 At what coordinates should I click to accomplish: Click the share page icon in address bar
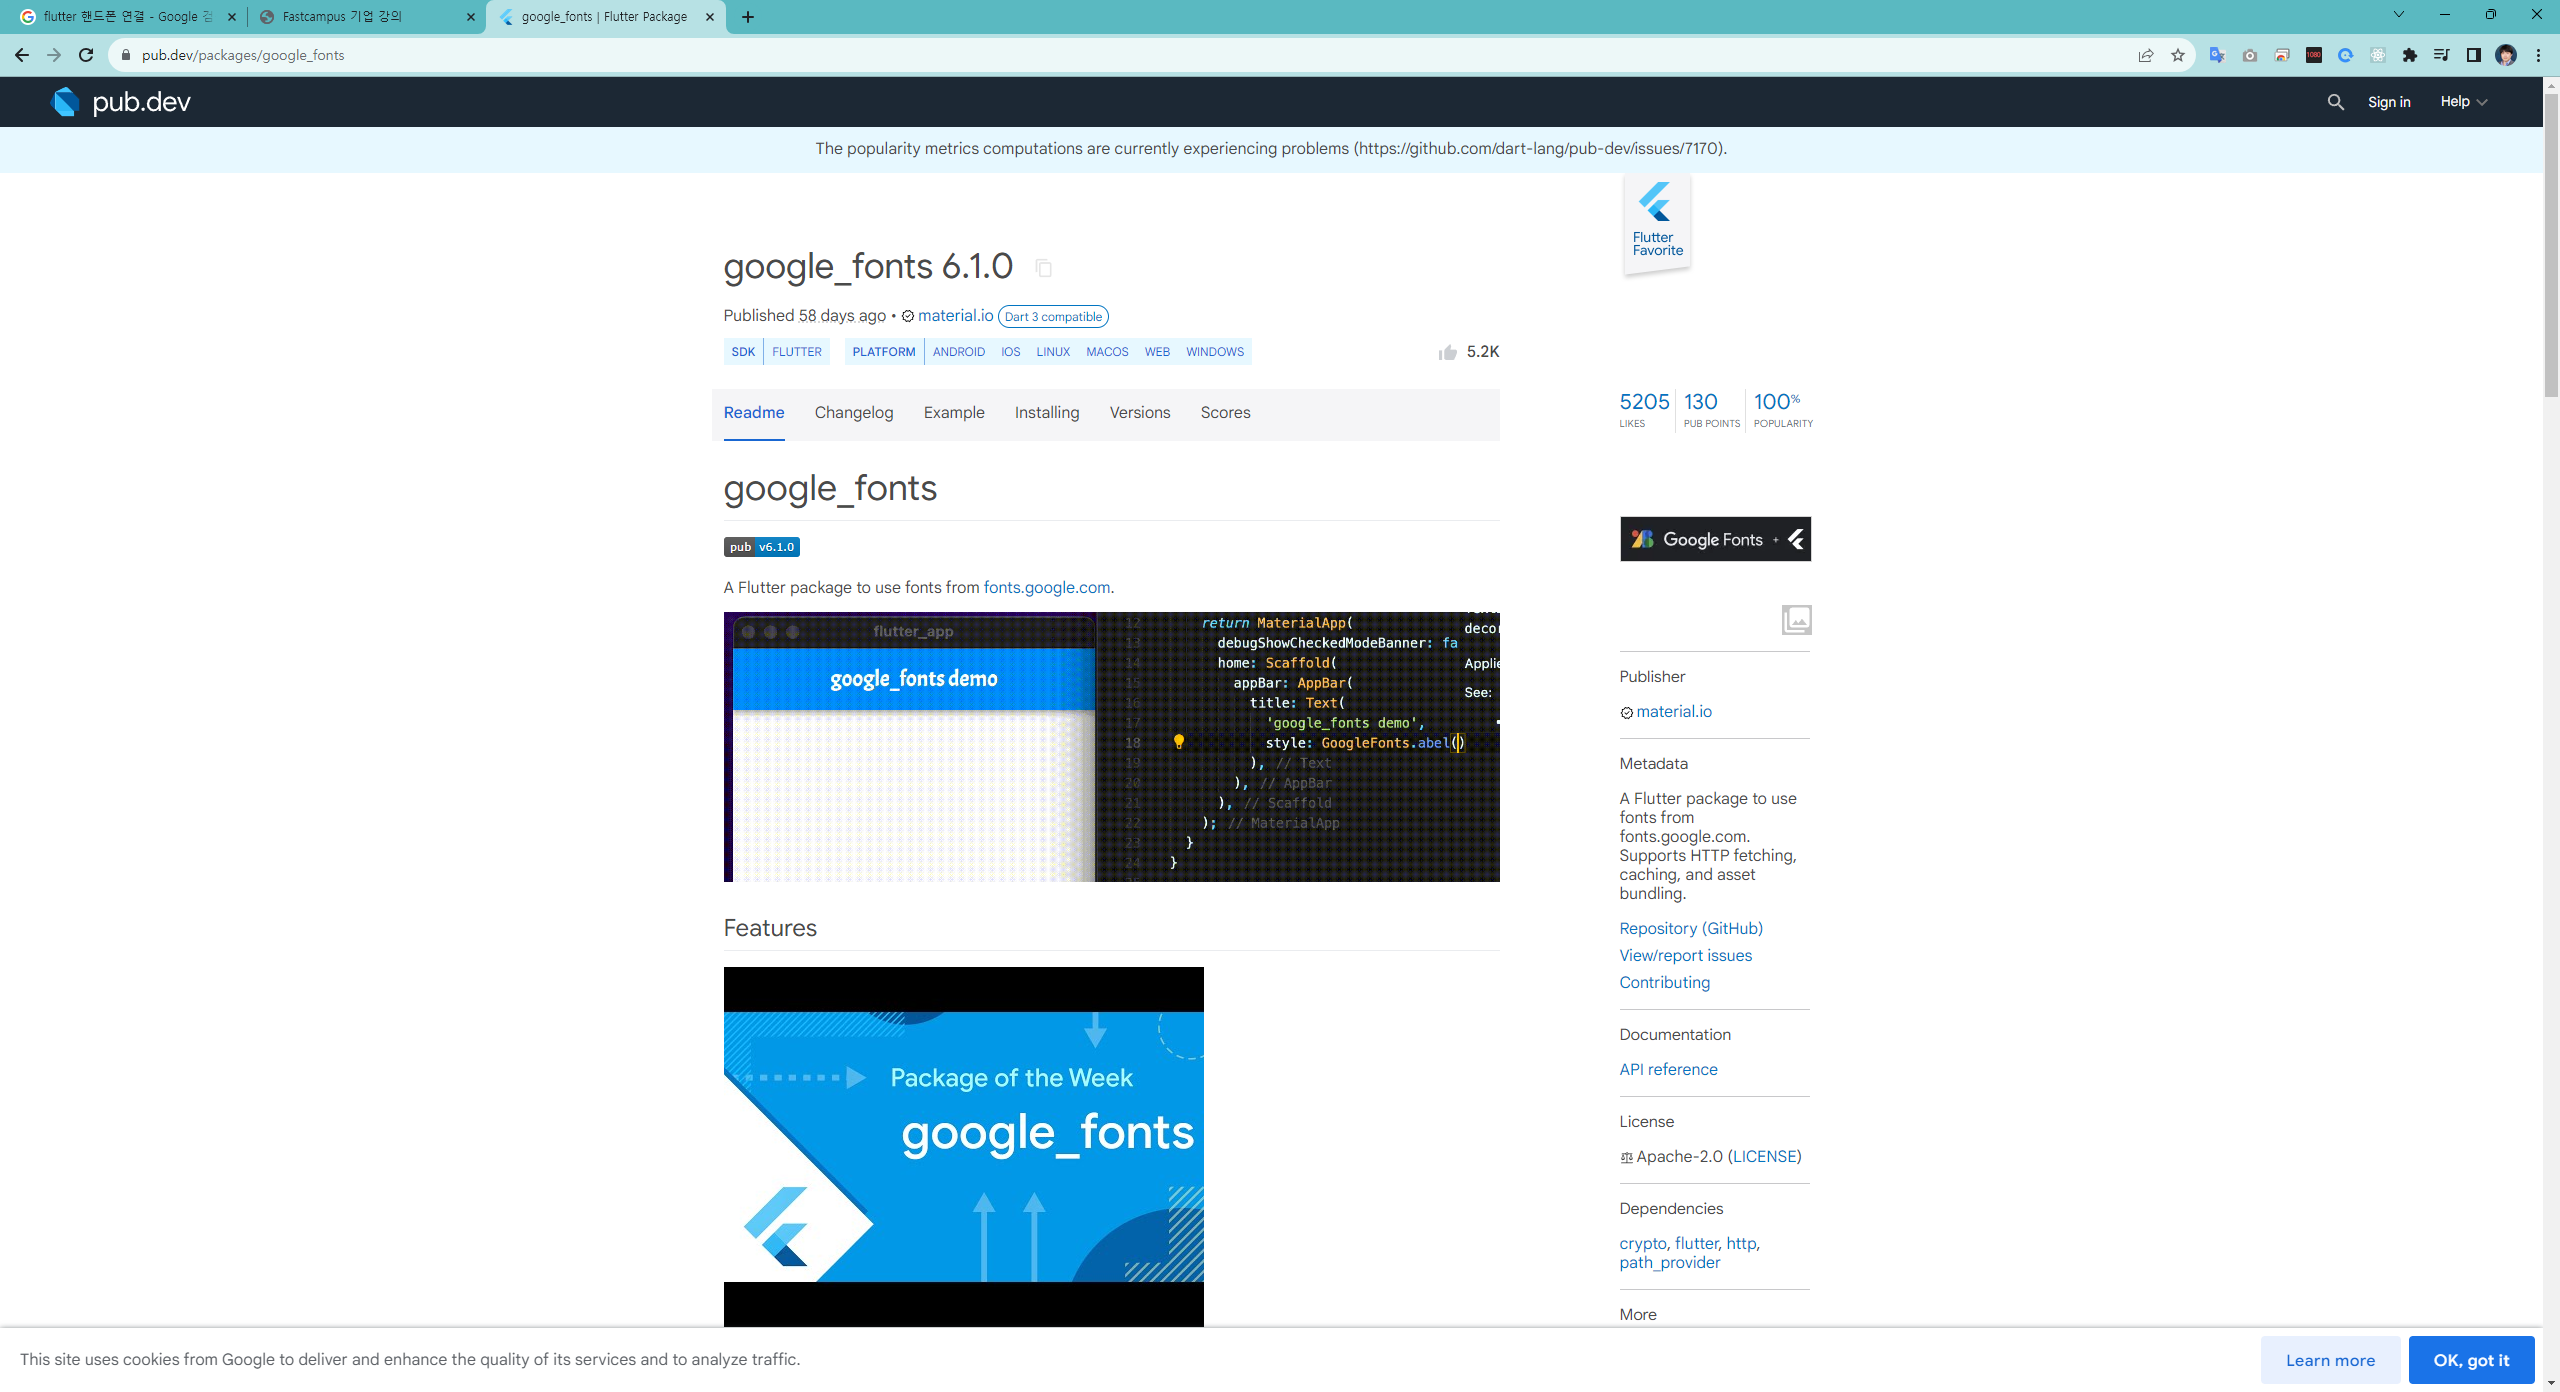coord(2146,55)
